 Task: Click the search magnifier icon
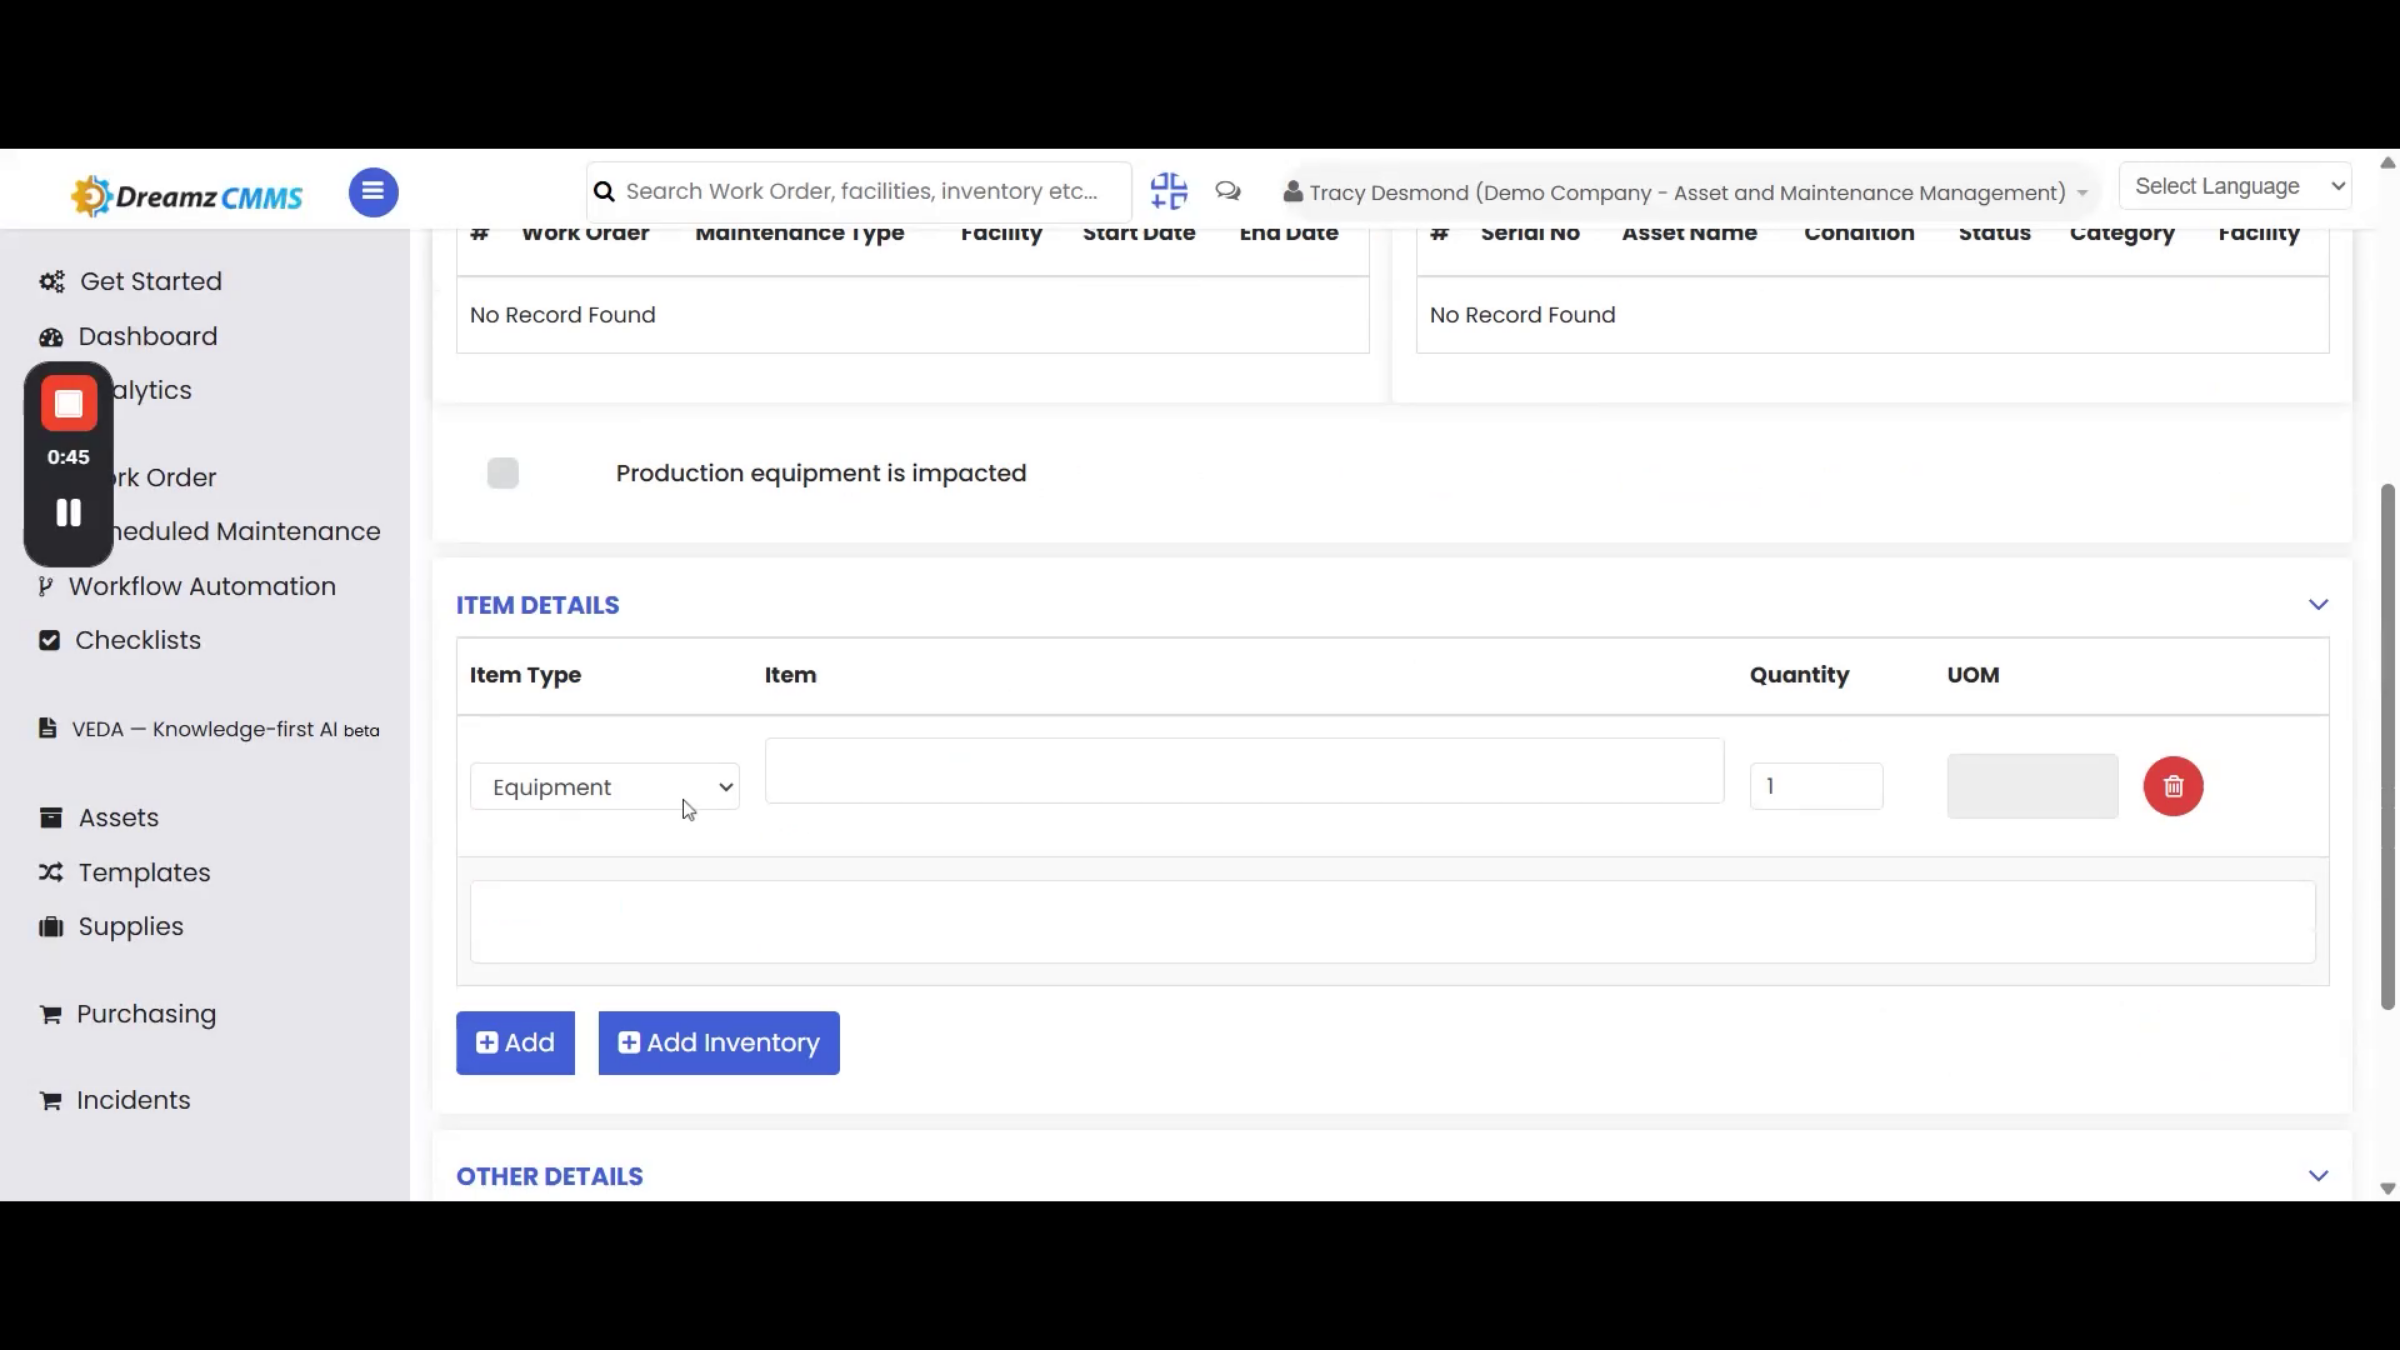(x=604, y=191)
